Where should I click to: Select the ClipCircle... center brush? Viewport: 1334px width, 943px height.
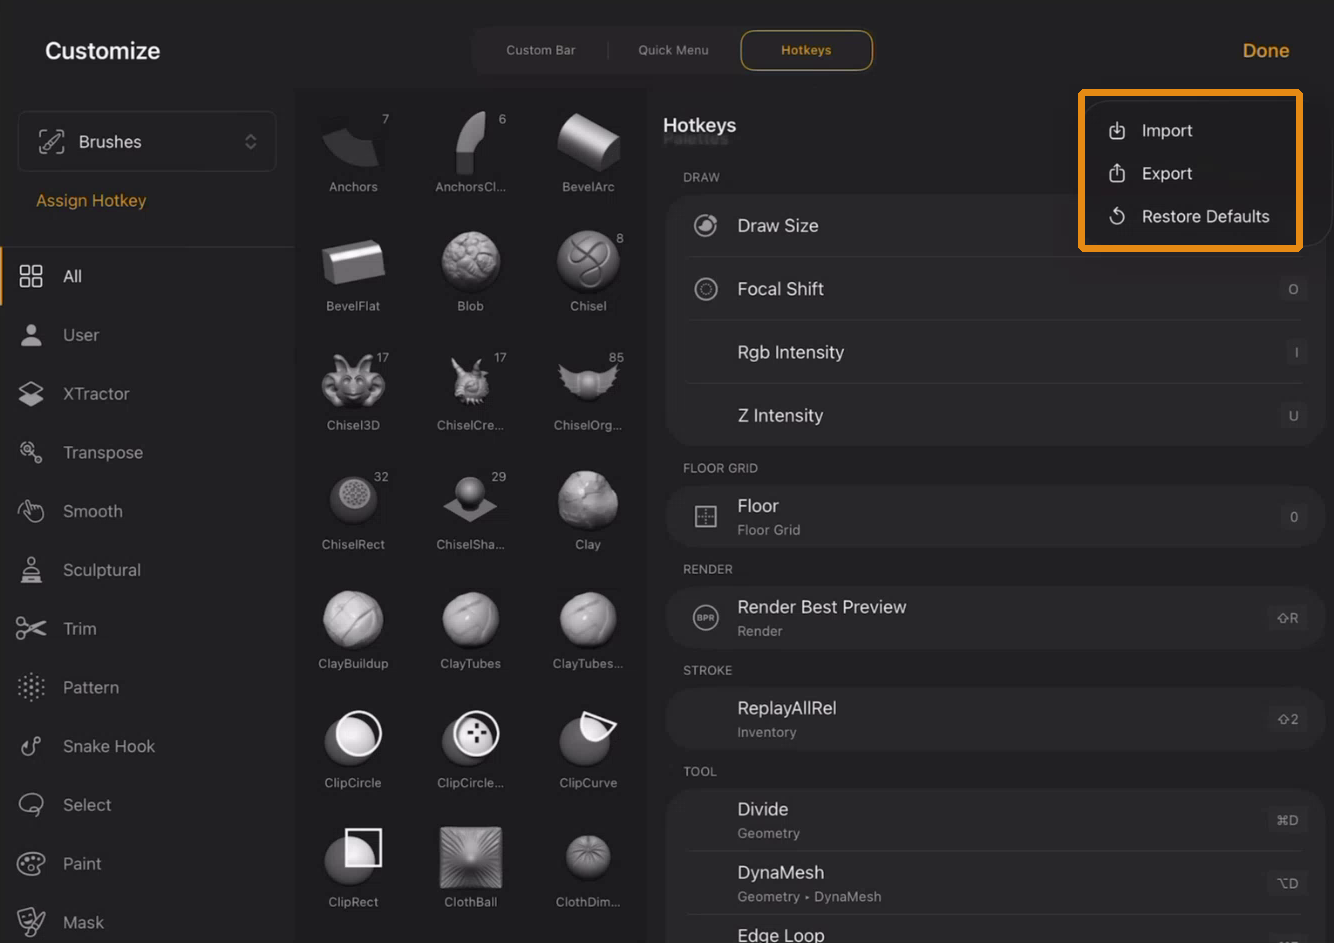coord(470,747)
